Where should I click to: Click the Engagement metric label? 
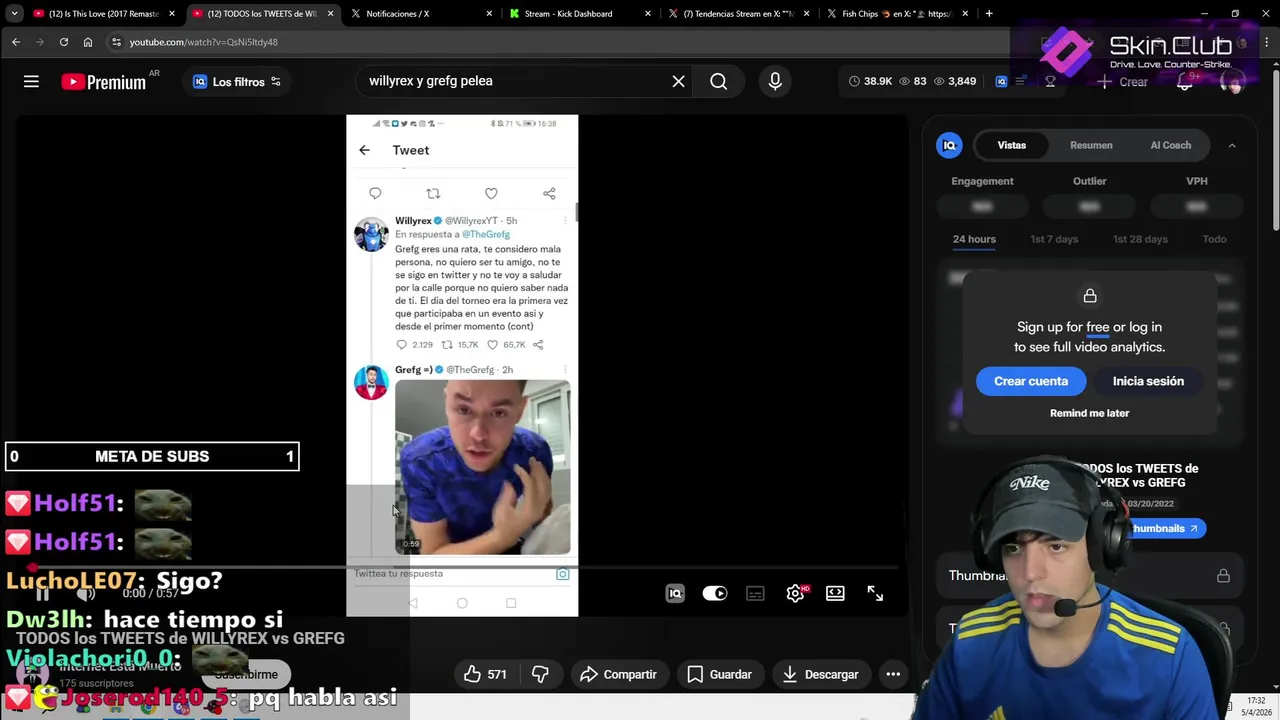coord(982,181)
